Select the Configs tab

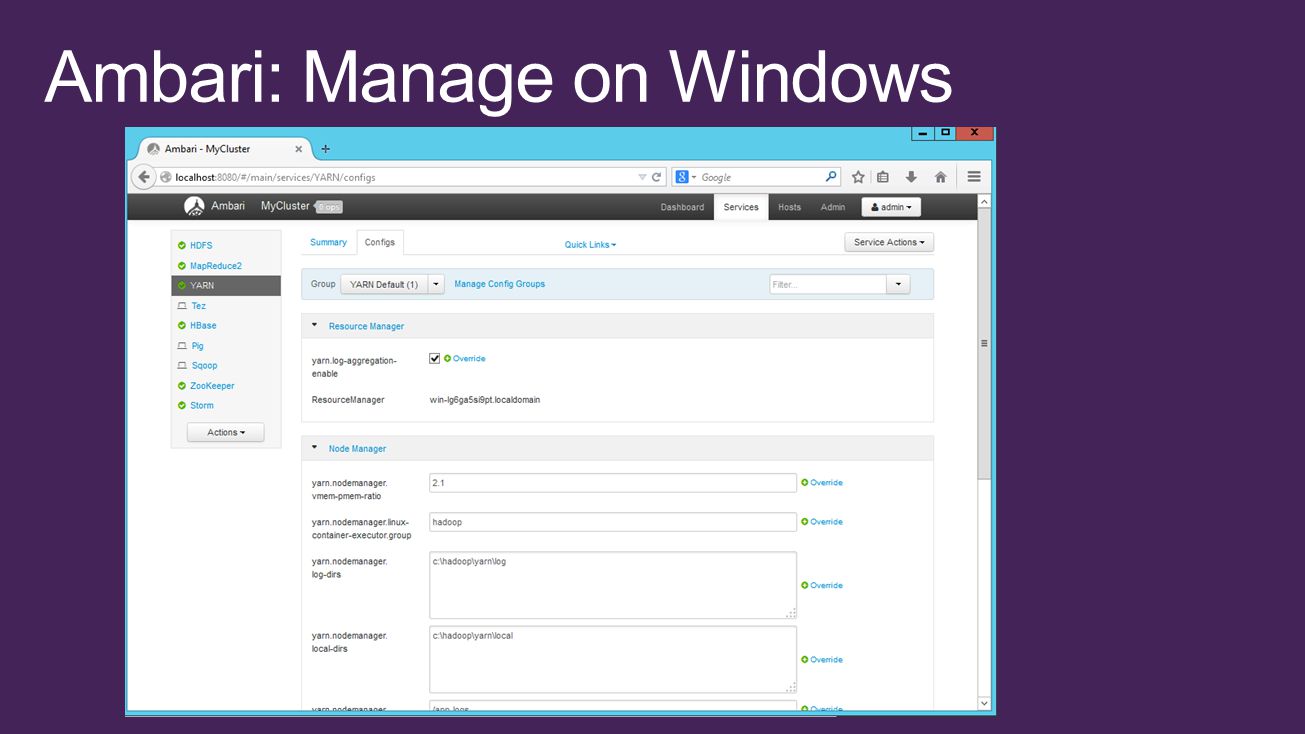[x=380, y=242]
